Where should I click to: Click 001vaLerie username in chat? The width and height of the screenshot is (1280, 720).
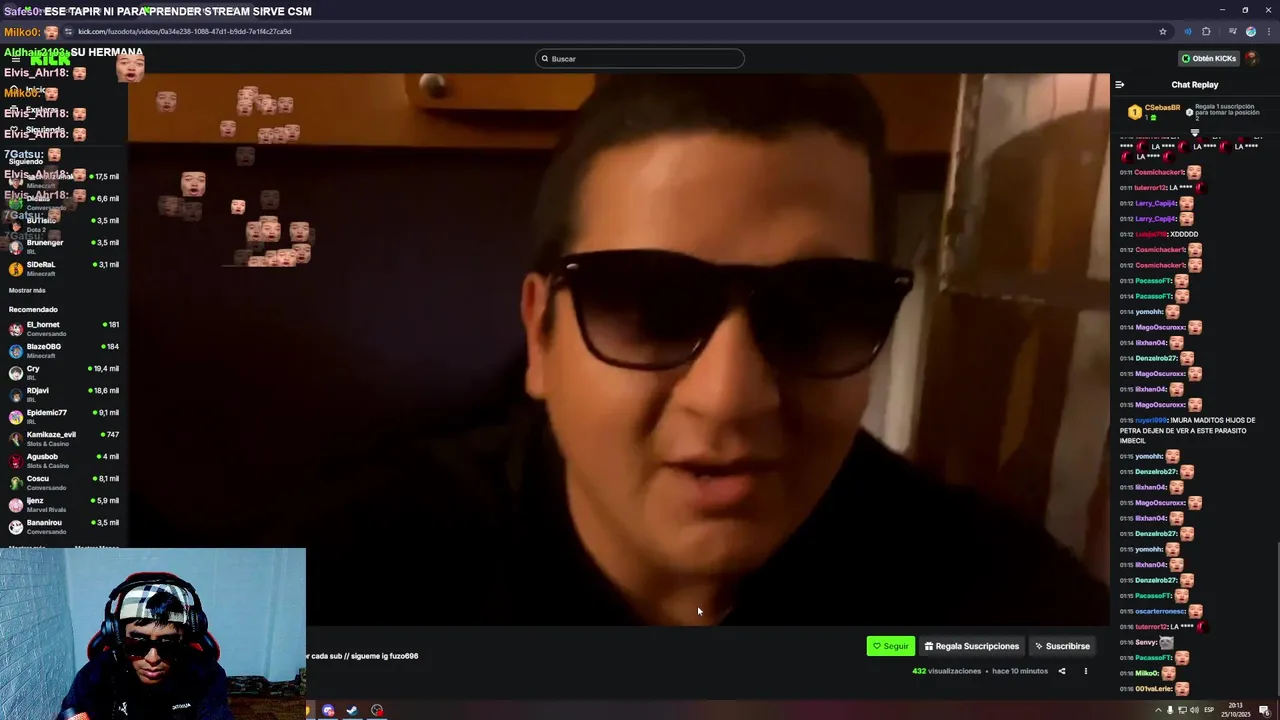1154,689
